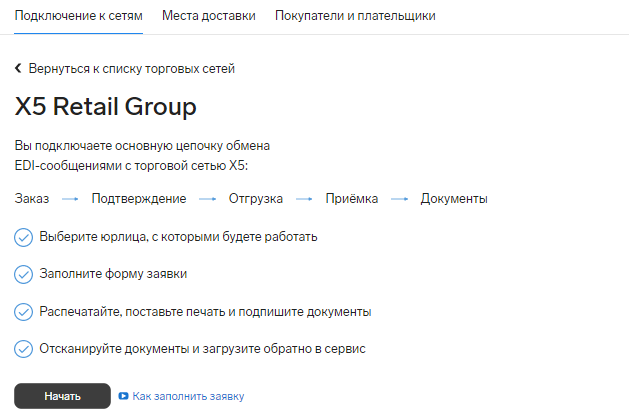Click the arrow between Подтверждение and Отгрузка
This screenshot has width=629, height=415.
point(207,199)
